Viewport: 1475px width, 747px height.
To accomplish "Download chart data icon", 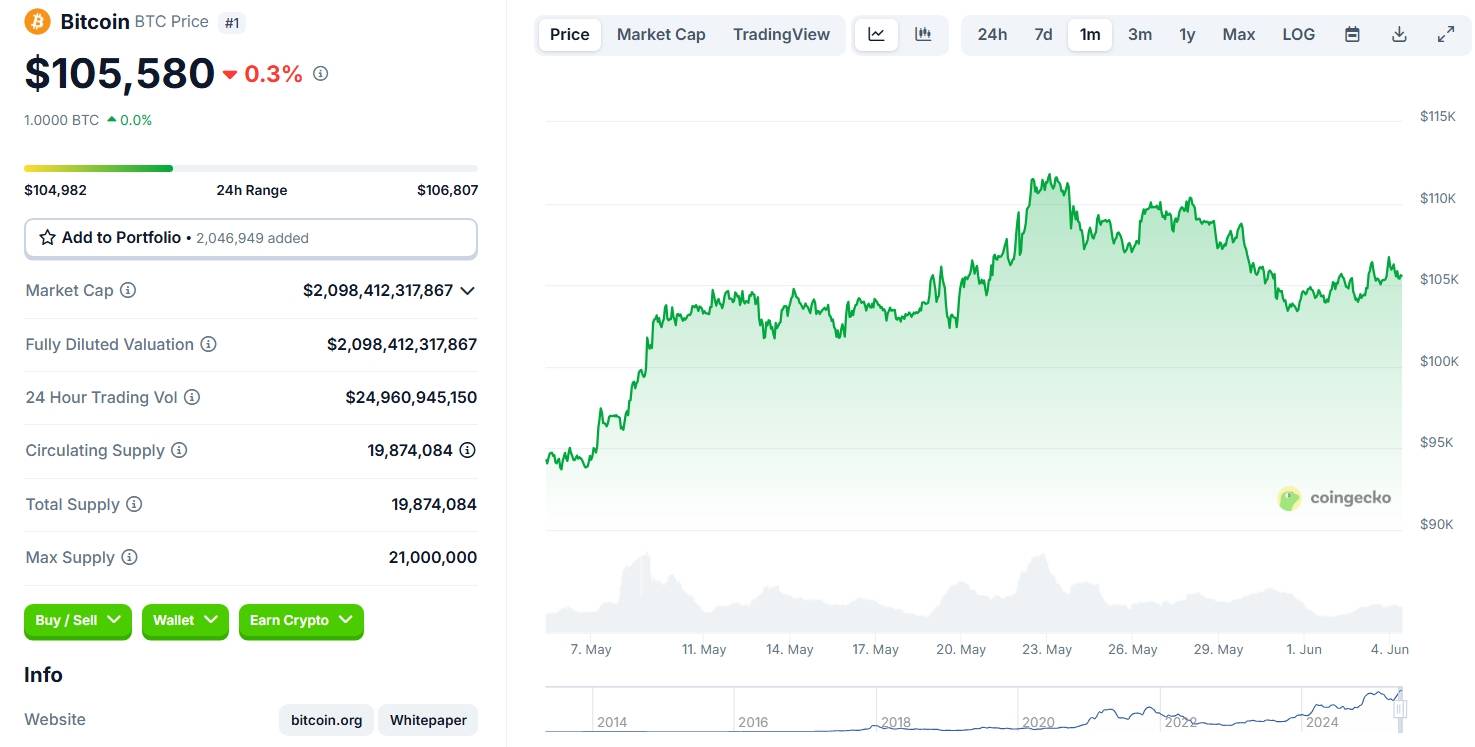I will (1399, 34).
